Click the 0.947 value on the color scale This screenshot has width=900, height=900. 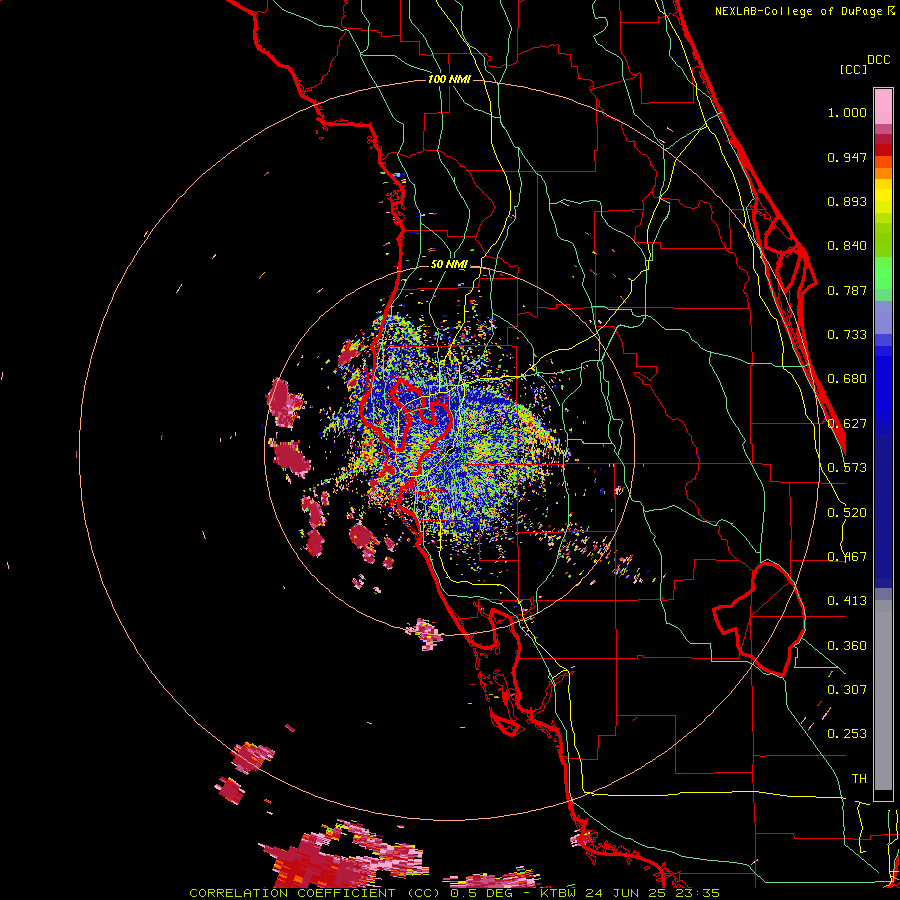847,157
